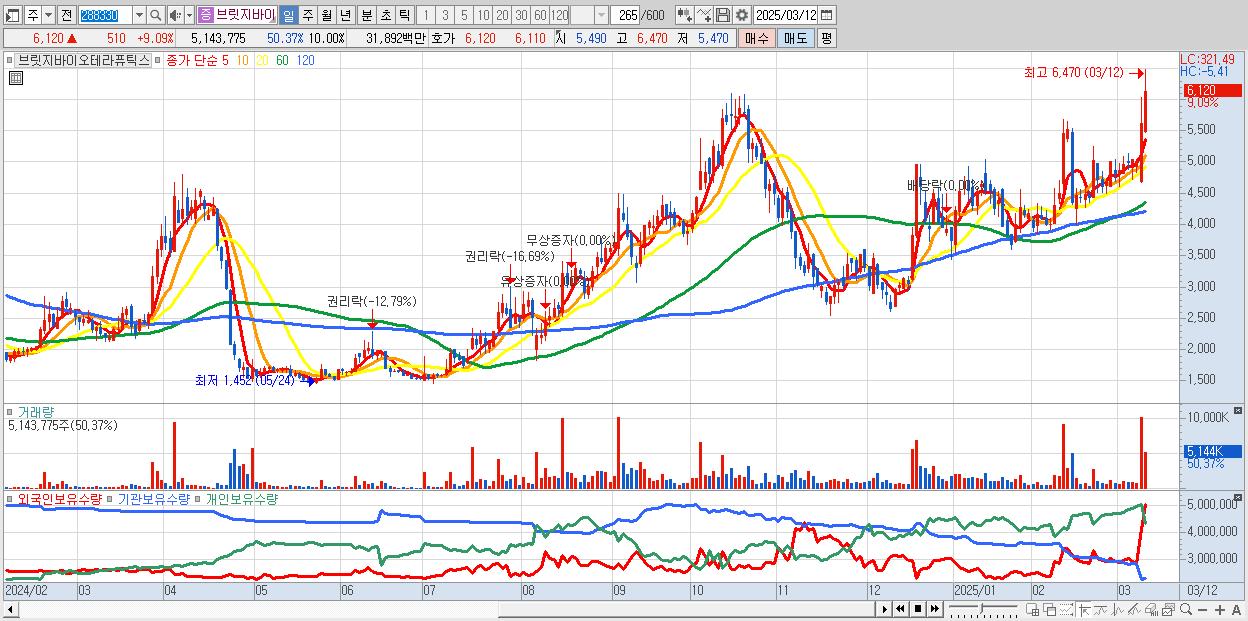Open the calendar date picker icon
Screen dimensions: 1248x621
pos(826,16)
